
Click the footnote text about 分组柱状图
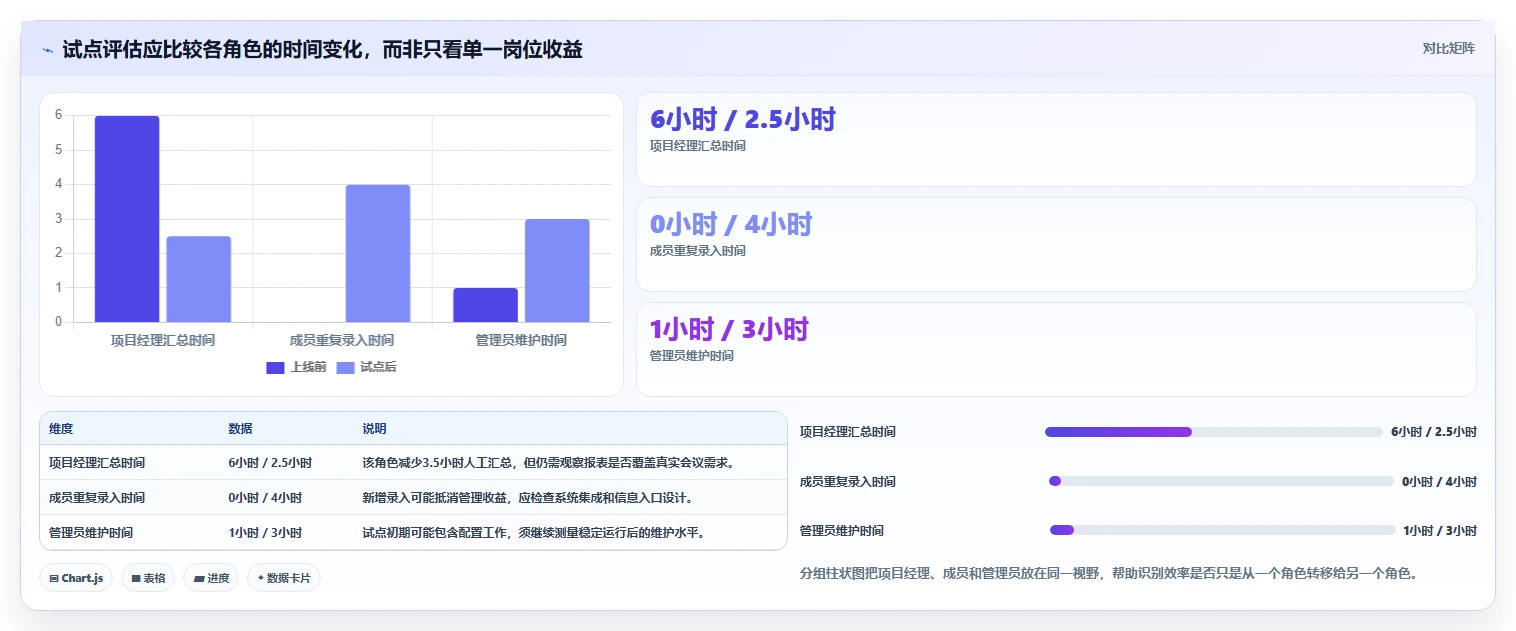coord(1109,574)
